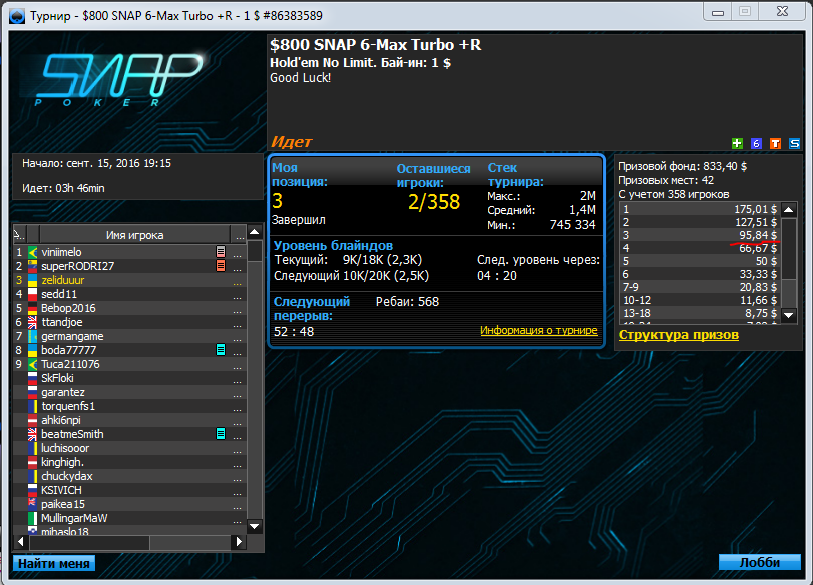Click the Poland flag beside sedd11

(32, 294)
